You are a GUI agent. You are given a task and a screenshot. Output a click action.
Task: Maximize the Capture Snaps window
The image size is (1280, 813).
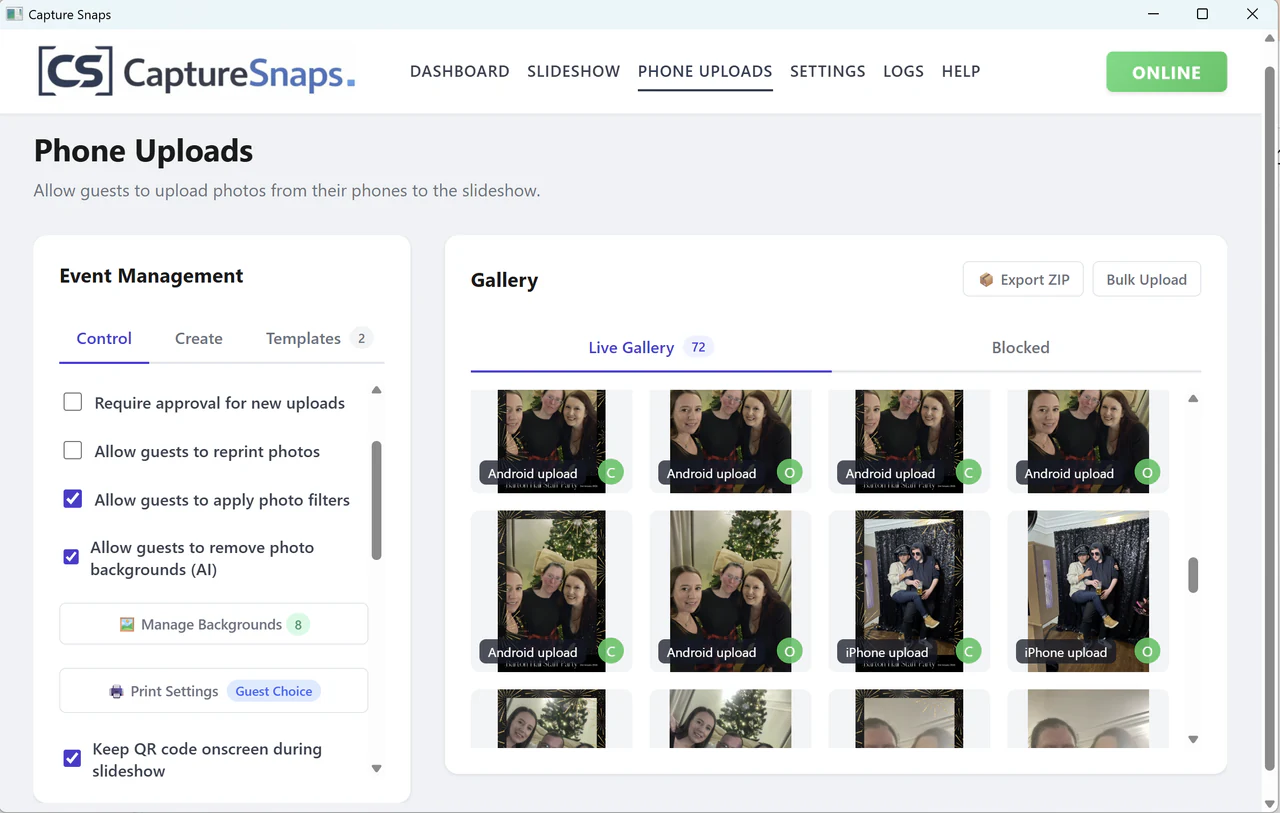coord(1202,14)
